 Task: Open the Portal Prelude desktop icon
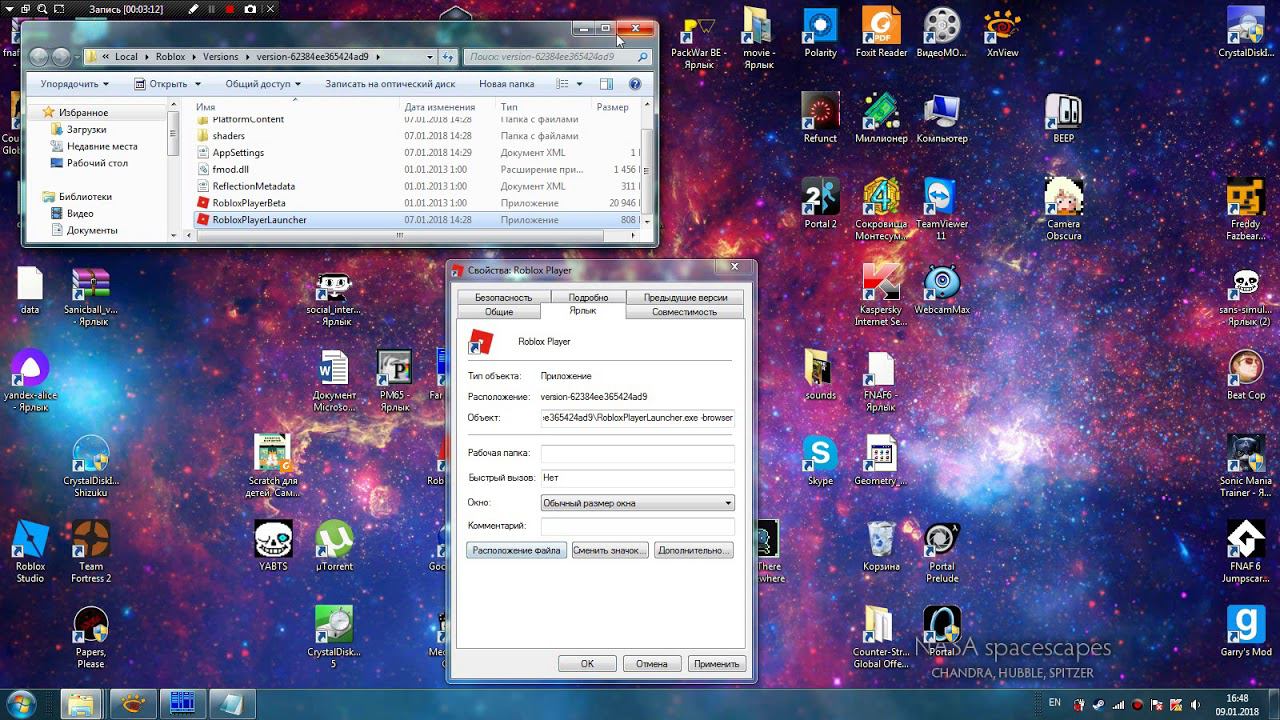pyautogui.click(x=942, y=552)
